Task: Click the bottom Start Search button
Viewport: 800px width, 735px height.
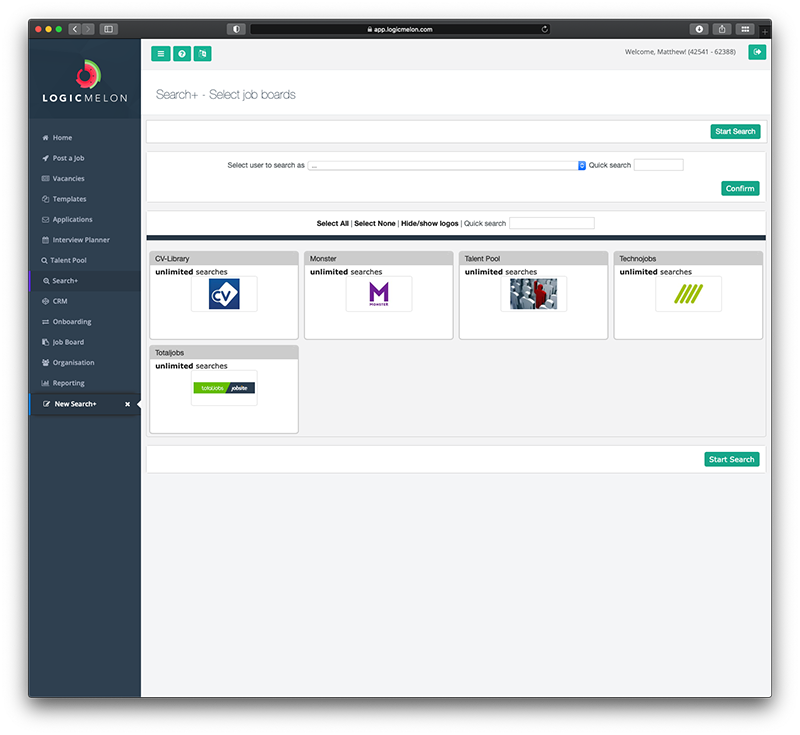Action: pyautogui.click(x=732, y=460)
